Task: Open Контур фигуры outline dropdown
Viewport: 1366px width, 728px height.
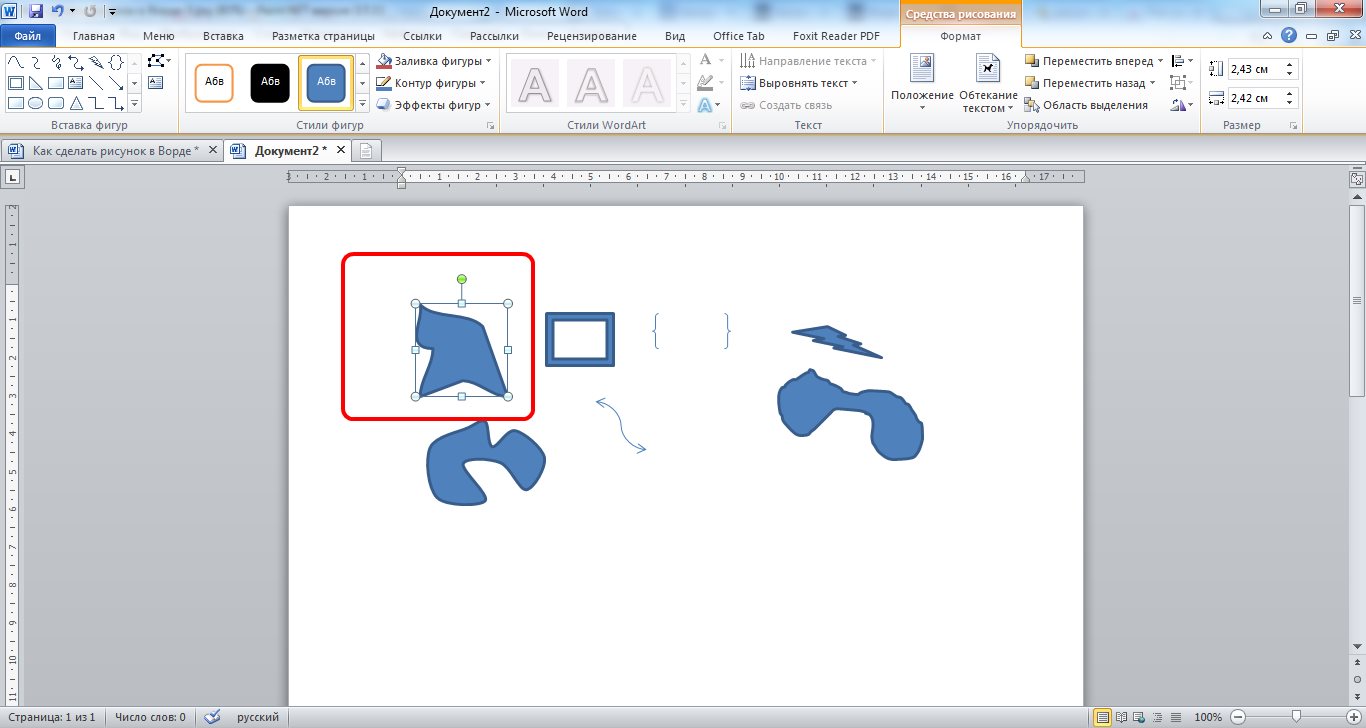Action: tap(432, 83)
